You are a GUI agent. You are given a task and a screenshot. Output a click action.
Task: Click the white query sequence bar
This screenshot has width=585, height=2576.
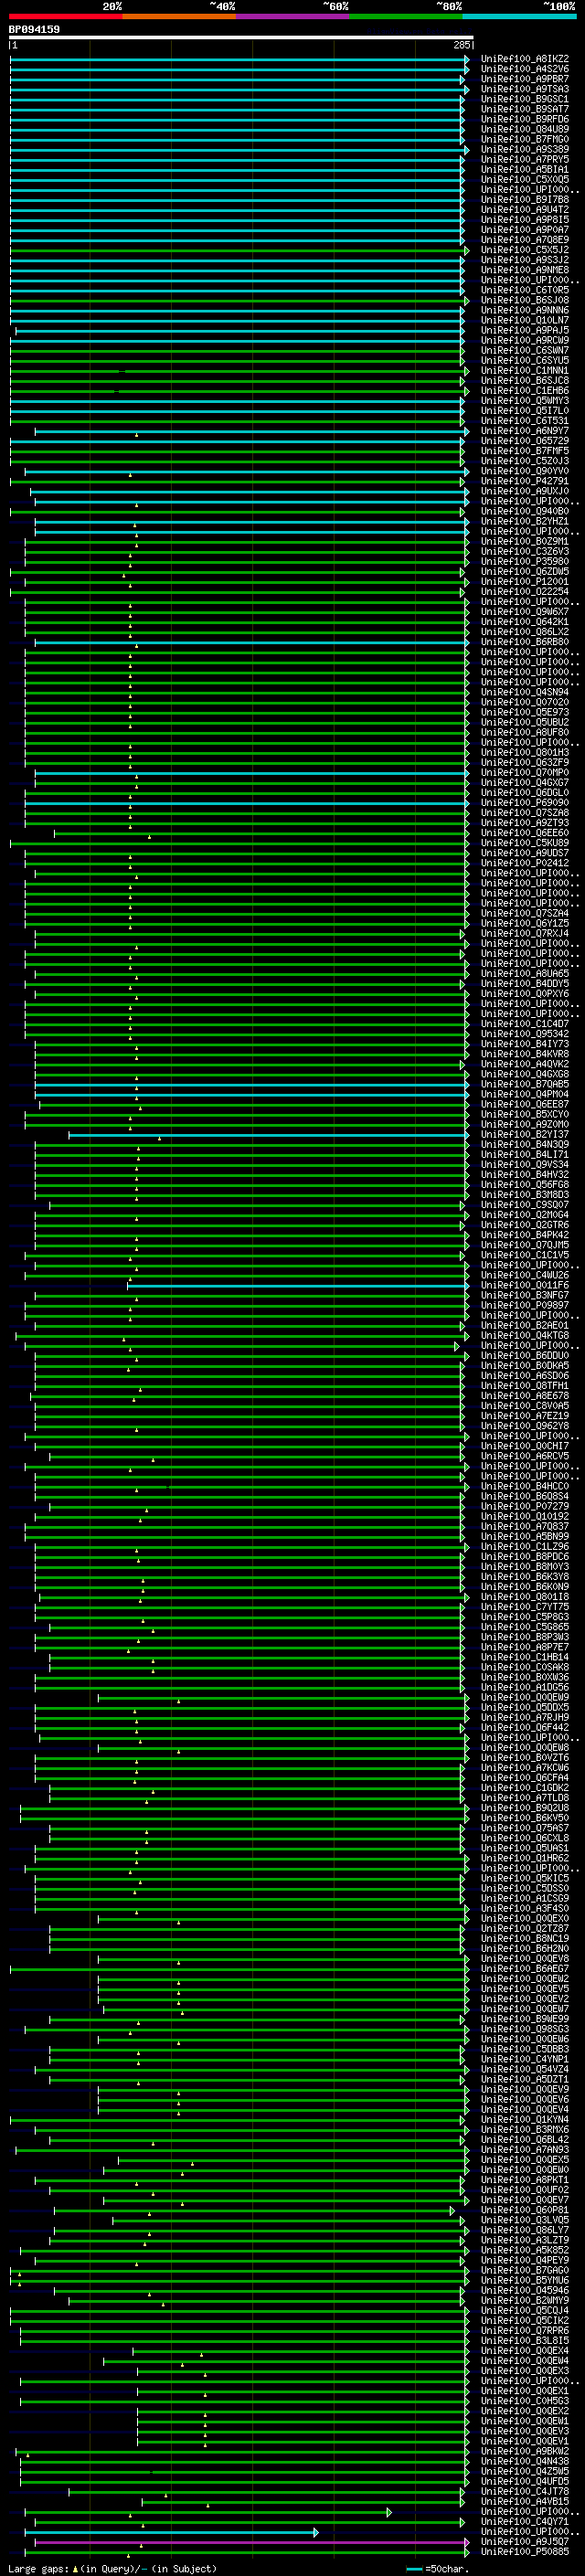coord(241,37)
